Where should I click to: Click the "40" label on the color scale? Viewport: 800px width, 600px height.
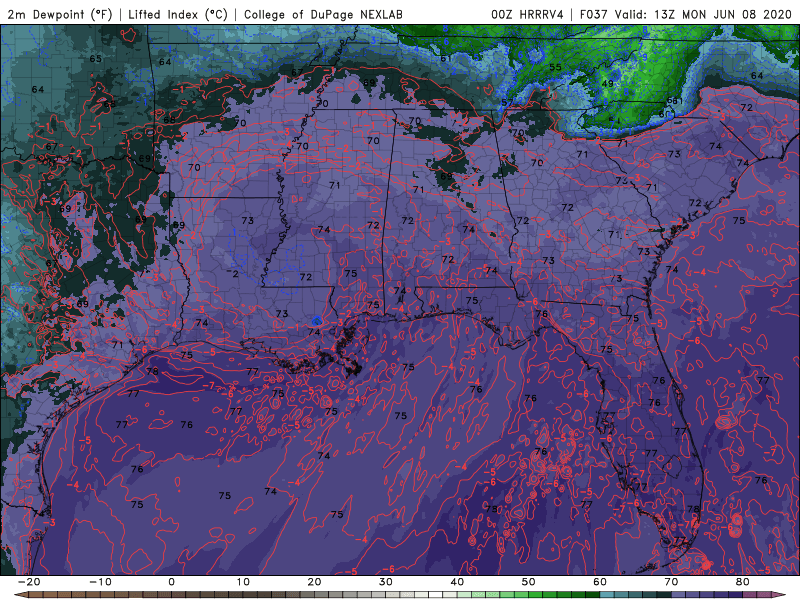coord(457,582)
